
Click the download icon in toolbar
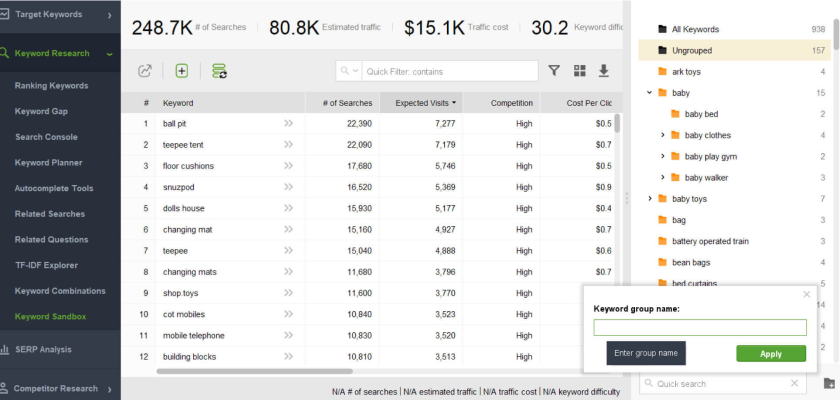coord(604,71)
